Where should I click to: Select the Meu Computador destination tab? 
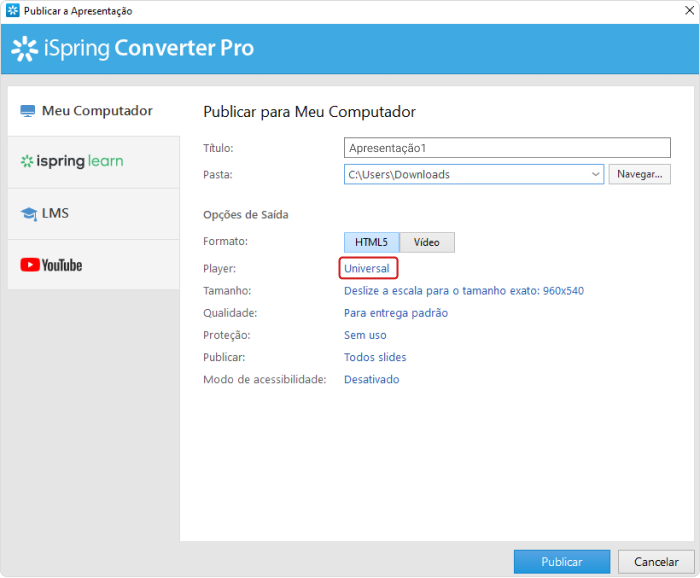point(94,111)
